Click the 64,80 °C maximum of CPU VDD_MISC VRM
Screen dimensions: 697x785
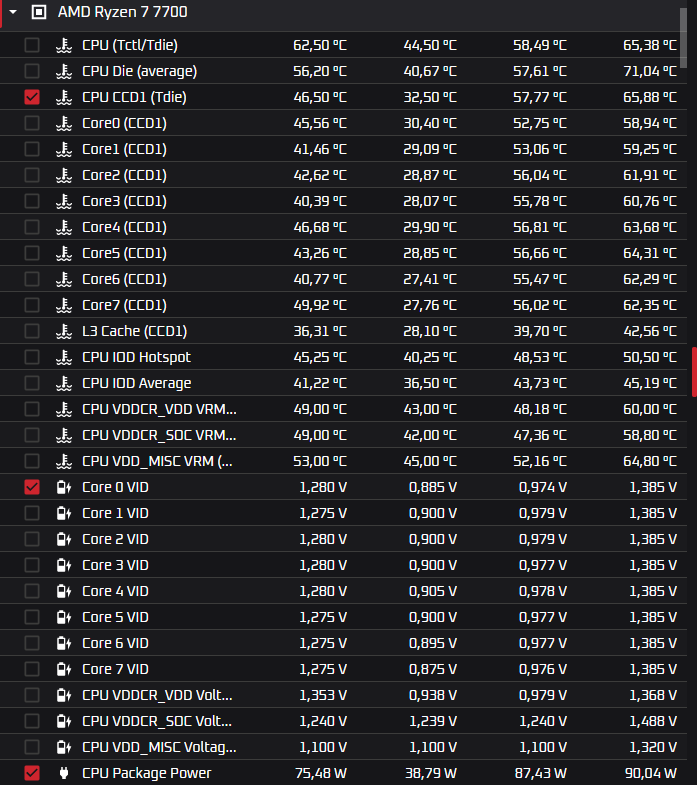coord(650,461)
